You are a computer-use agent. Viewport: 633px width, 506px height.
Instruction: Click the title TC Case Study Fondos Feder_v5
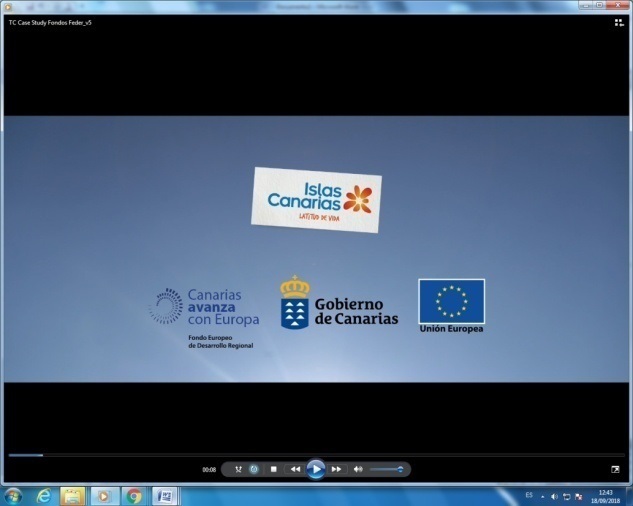point(50,23)
